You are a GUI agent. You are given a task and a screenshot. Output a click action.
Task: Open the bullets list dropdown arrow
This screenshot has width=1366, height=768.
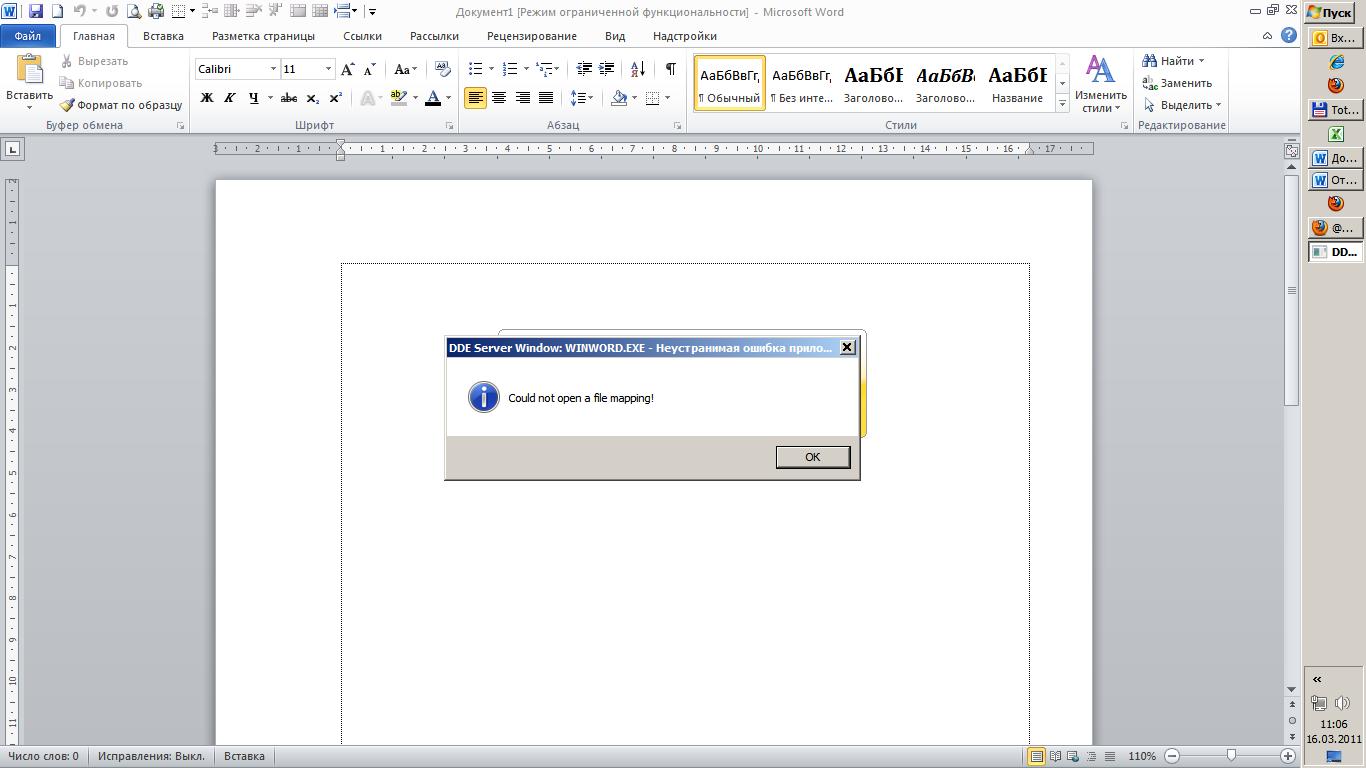coord(491,69)
